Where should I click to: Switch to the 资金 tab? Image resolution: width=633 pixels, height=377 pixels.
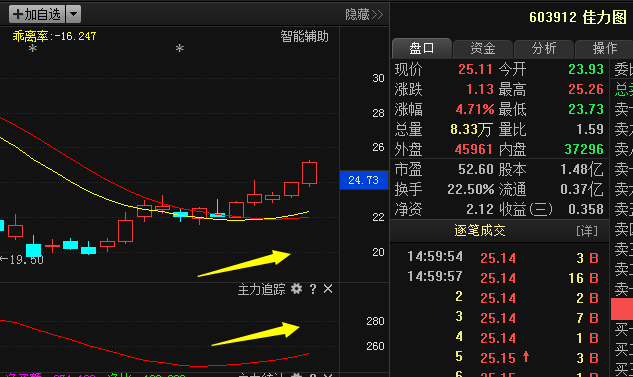point(483,48)
